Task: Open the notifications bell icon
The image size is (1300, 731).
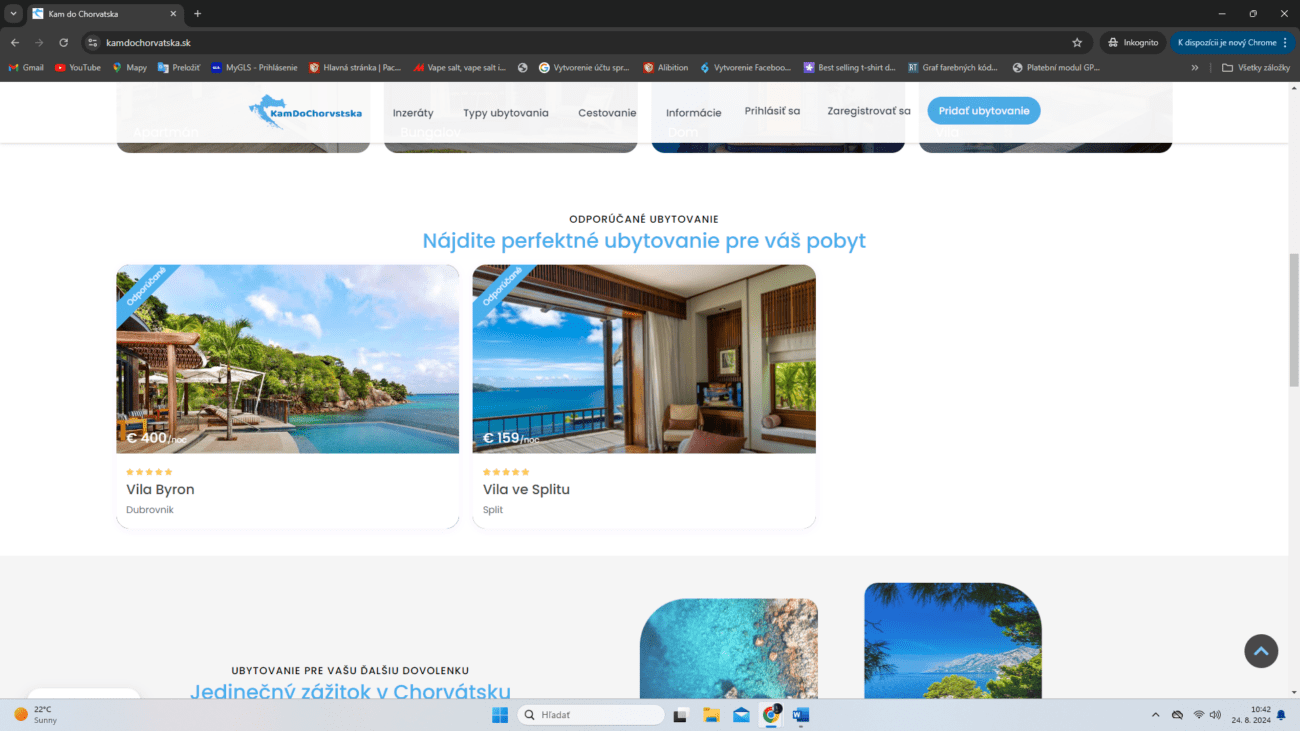Action: tap(1281, 715)
